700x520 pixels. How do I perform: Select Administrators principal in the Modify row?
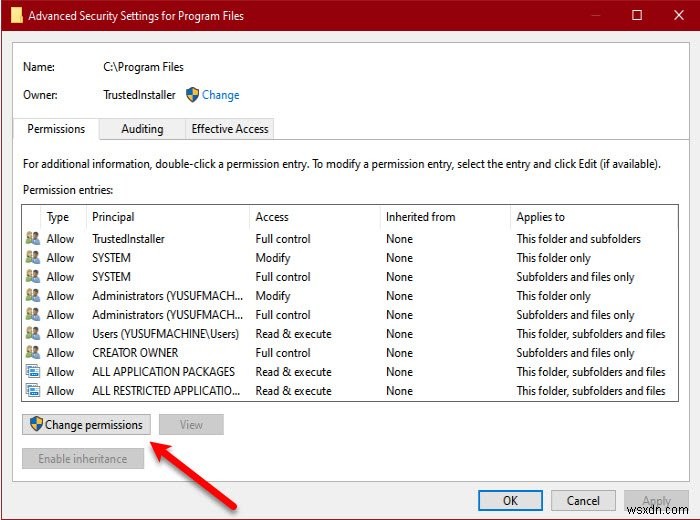(x=167, y=295)
